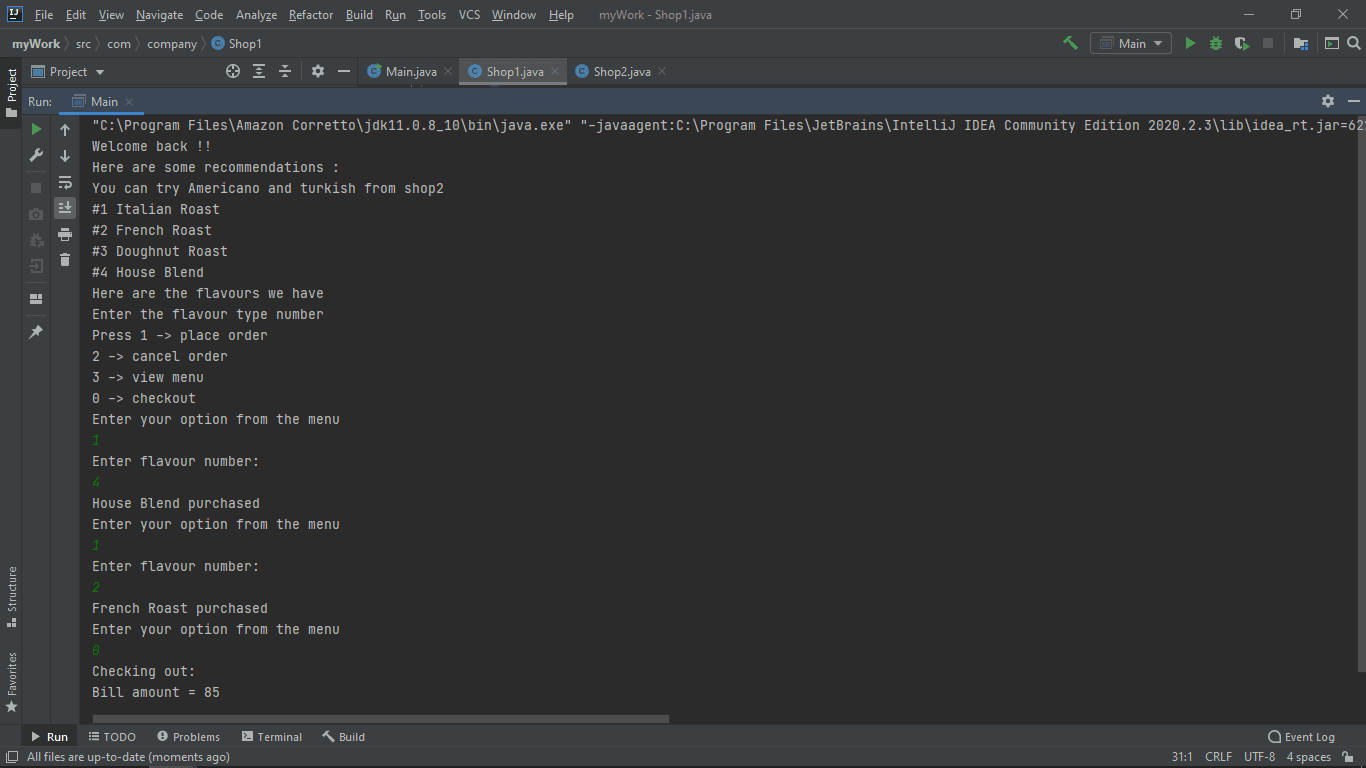Select opened file with crosshair locate icon
The width and height of the screenshot is (1366, 768).
233,71
